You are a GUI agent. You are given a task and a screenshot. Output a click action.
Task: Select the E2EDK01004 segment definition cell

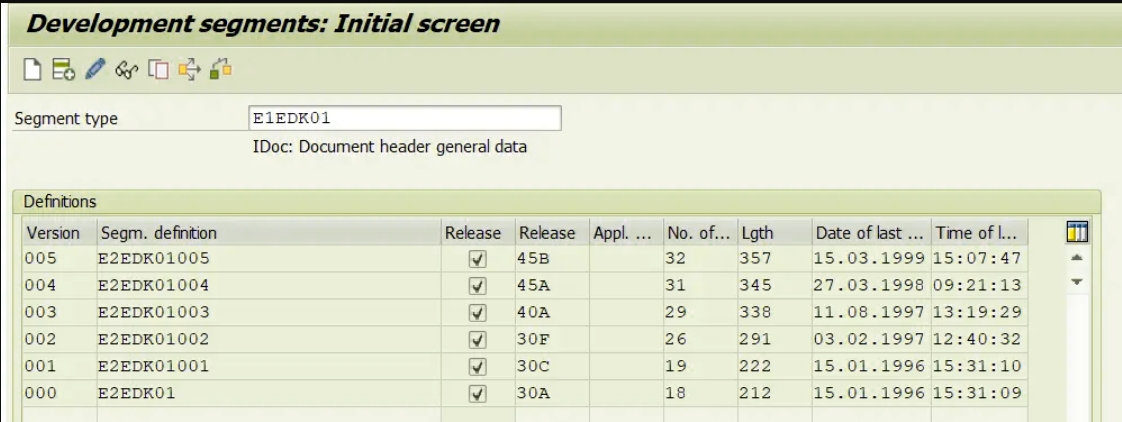point(153,286)
